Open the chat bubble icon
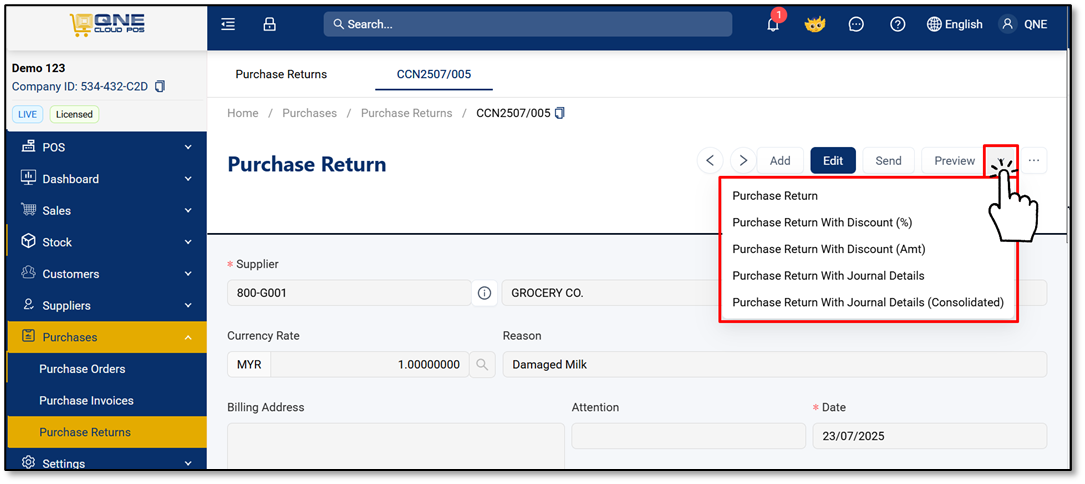 (856, 24)
